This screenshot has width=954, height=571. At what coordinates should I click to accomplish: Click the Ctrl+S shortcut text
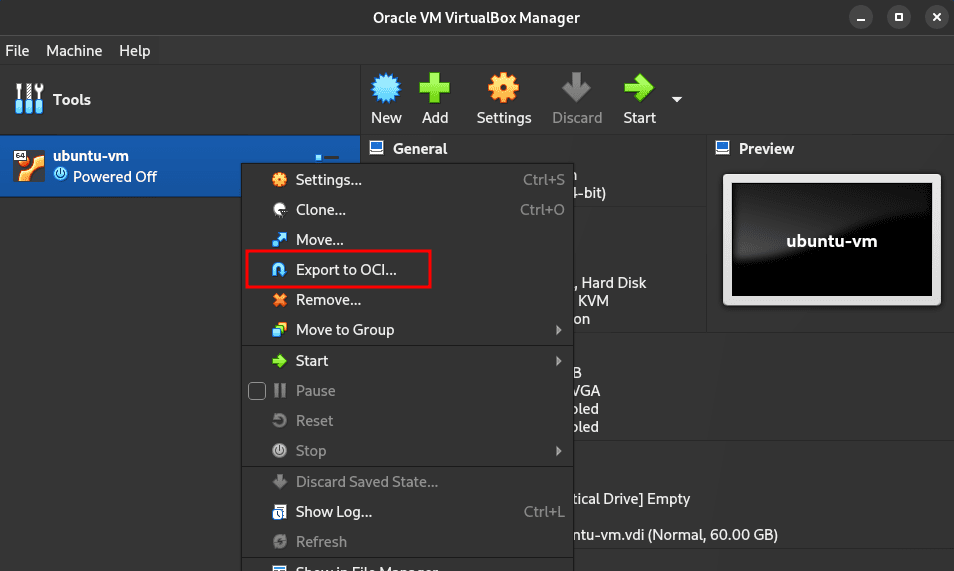[543, 180]
